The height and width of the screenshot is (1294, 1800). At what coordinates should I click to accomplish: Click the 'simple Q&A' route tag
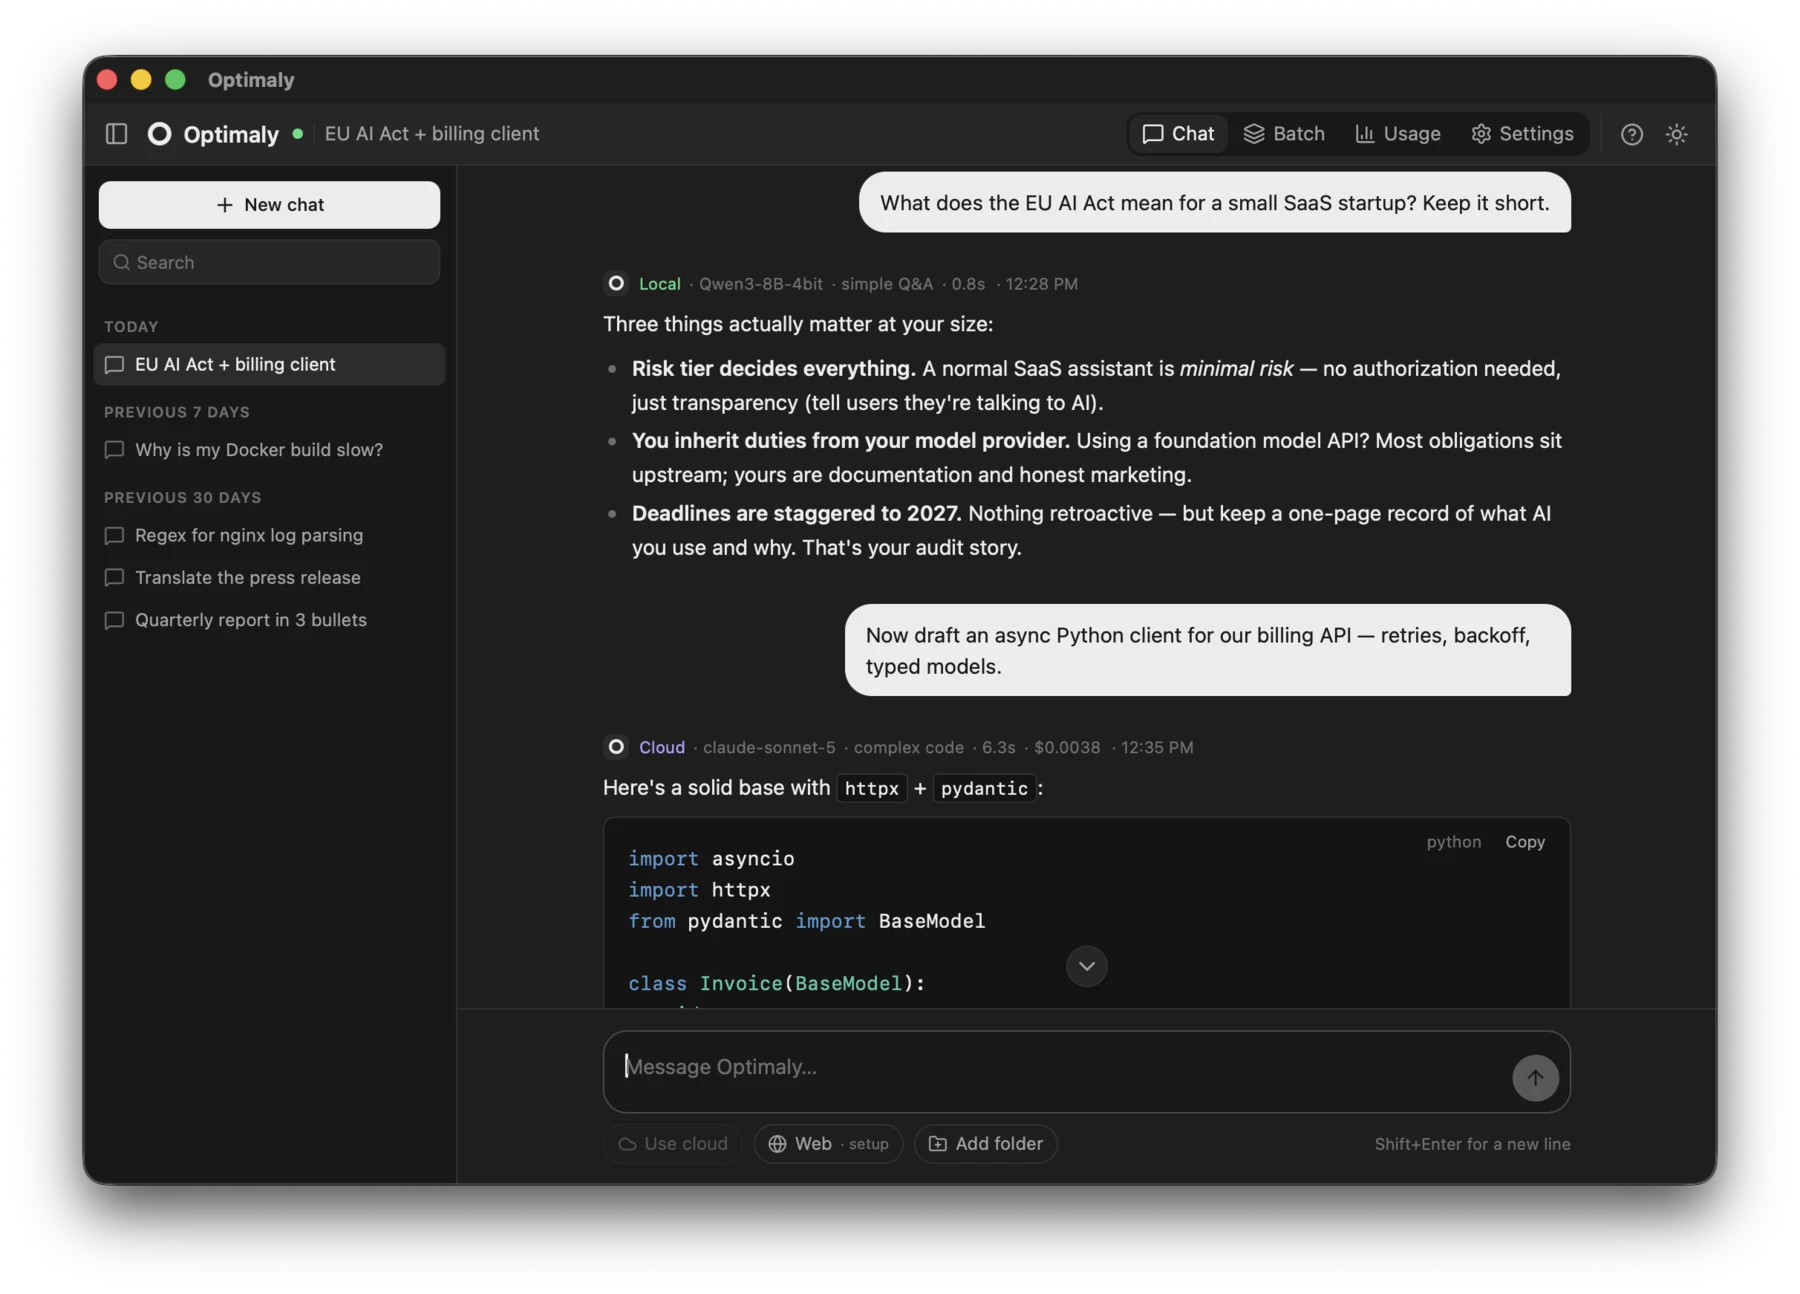point(887,284)
